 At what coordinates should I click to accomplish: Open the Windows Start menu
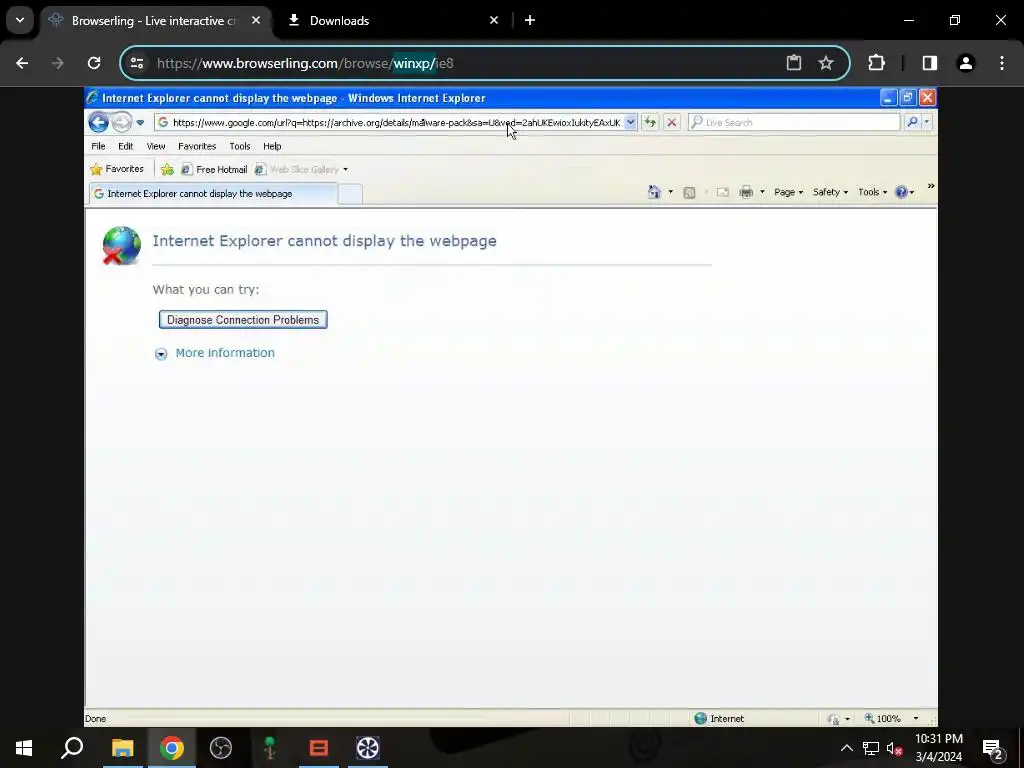click(24, 748)
